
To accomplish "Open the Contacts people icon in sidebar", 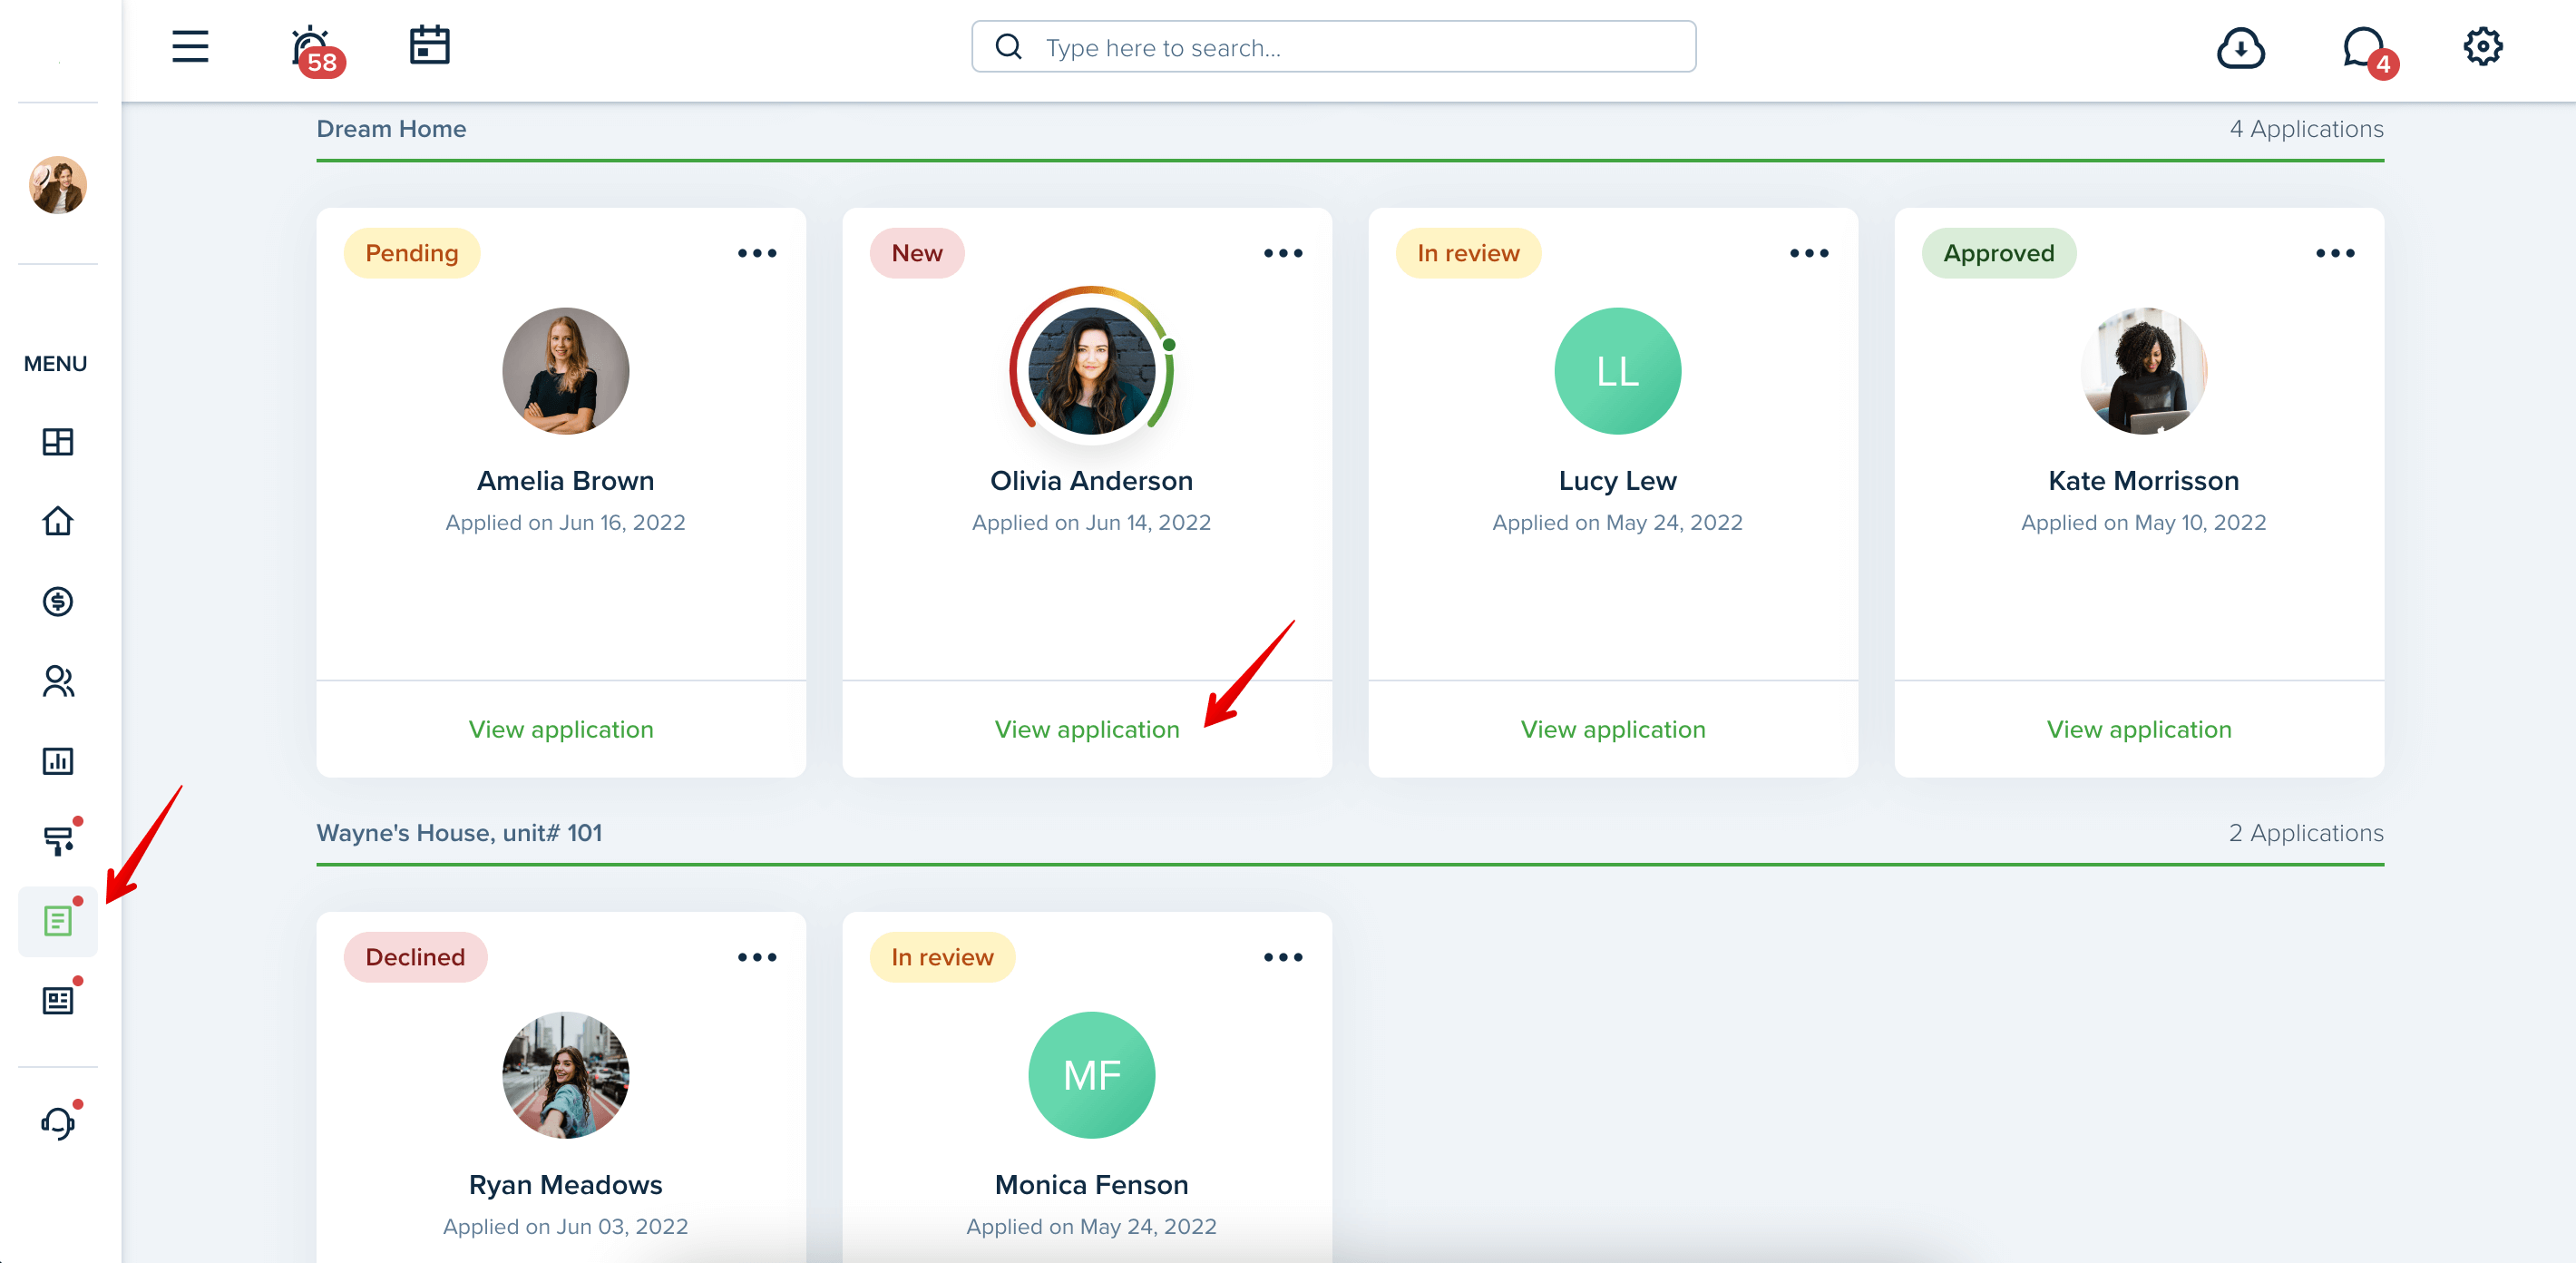I will tap(58, 681).
